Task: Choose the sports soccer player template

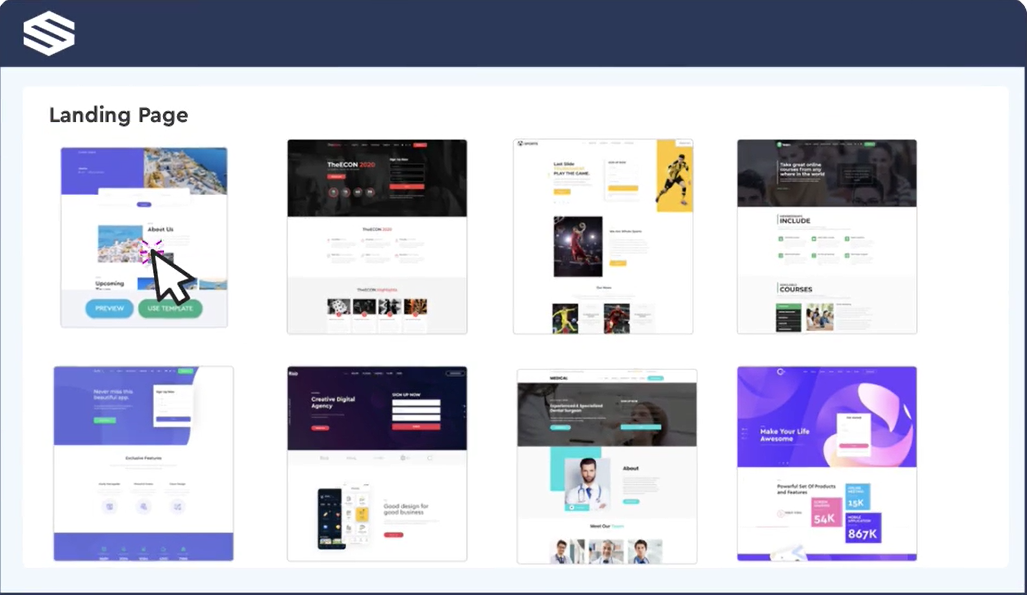Action: (603, 236)
